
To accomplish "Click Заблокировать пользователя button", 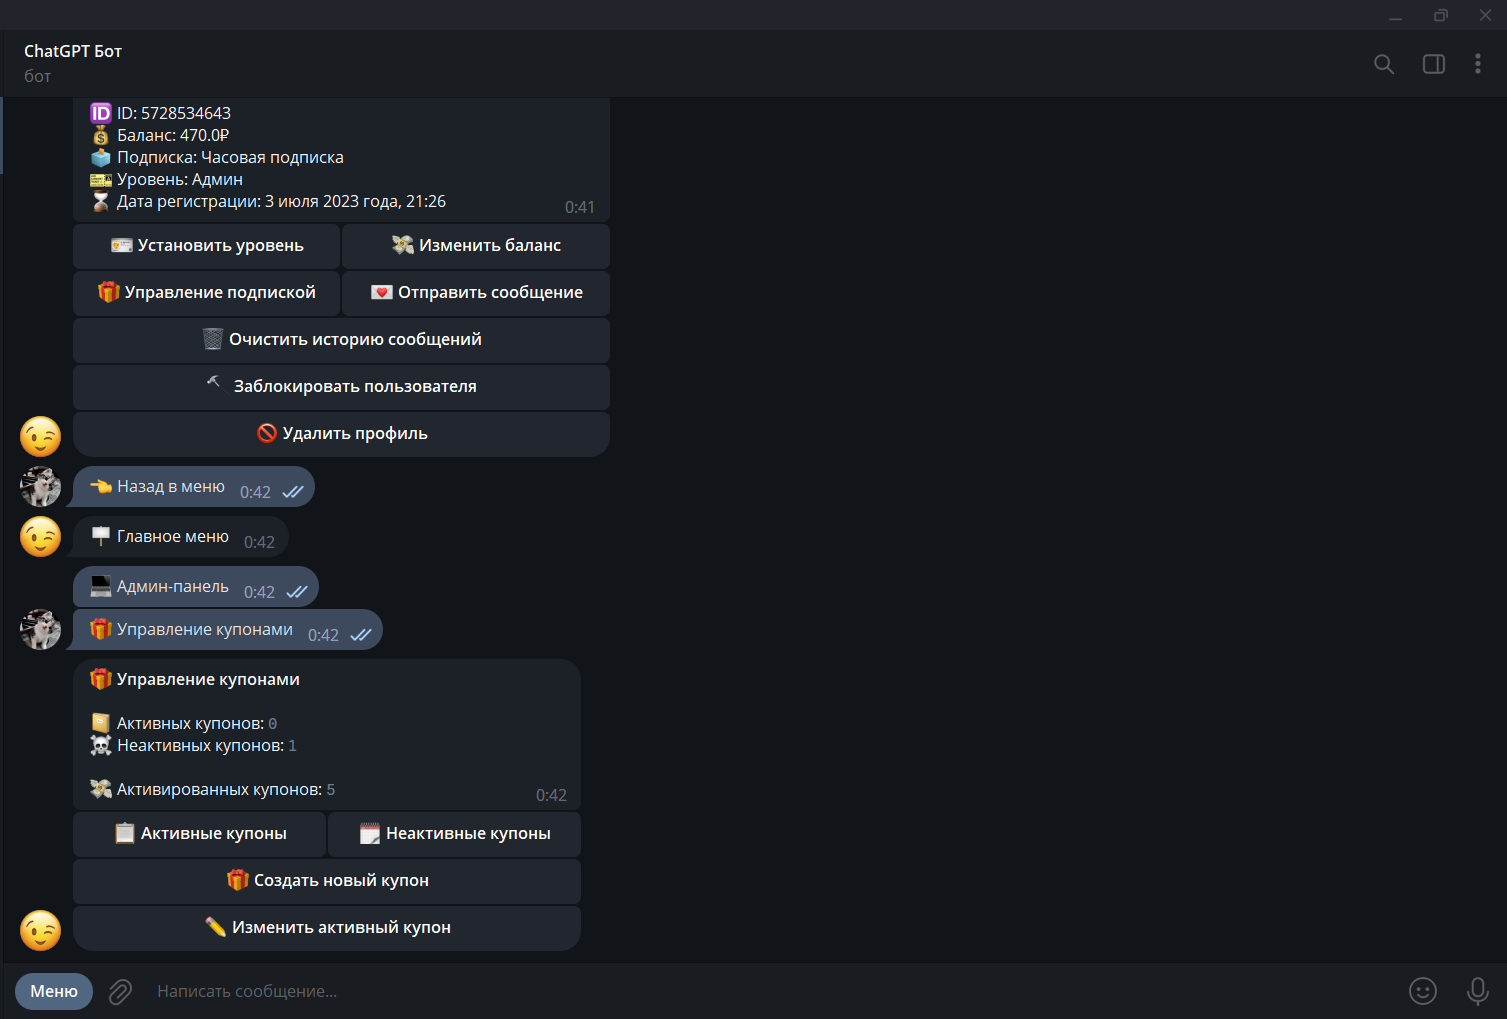I will [341, 386].
